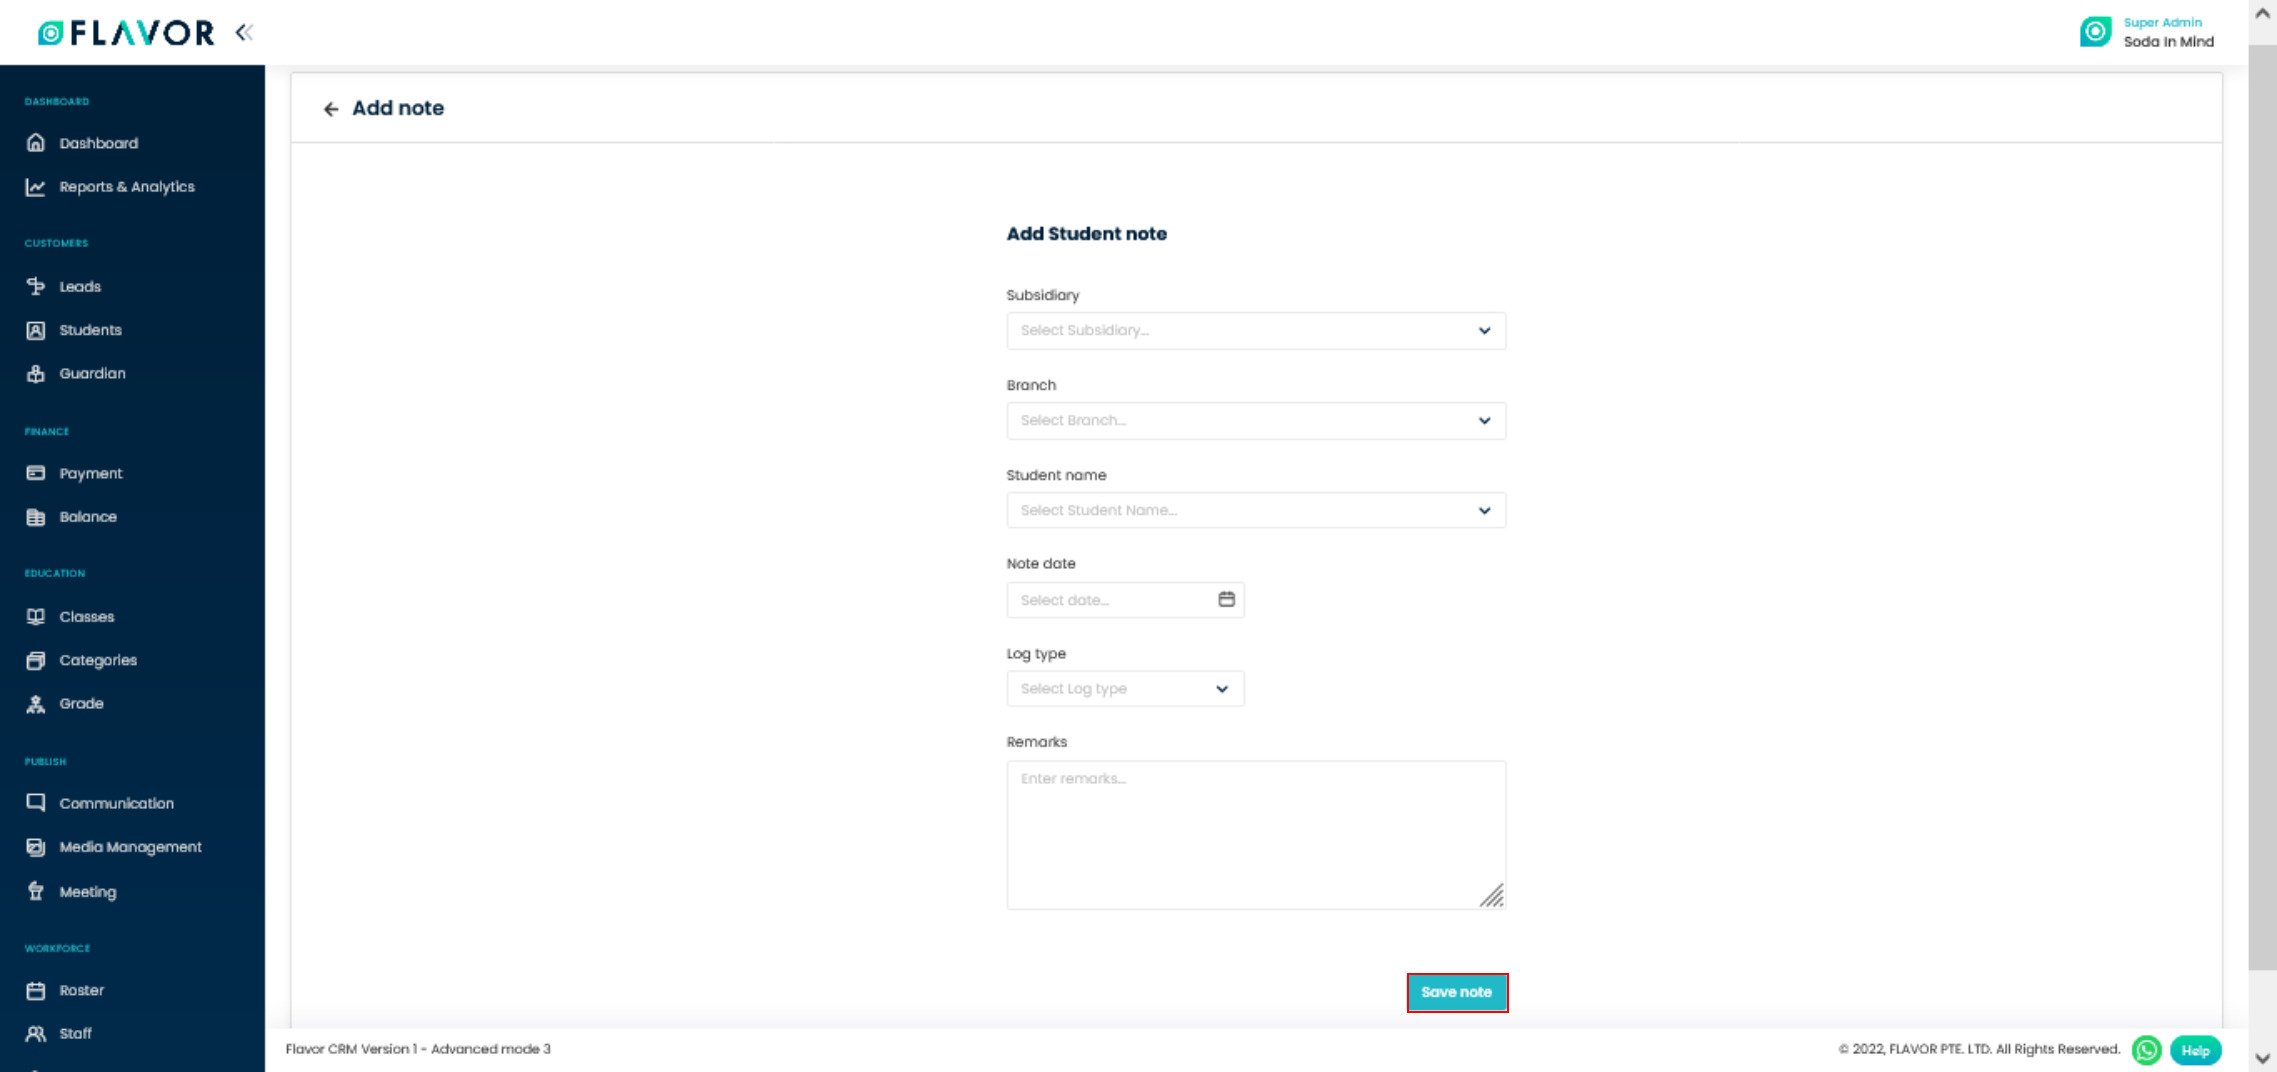Screen dimensions: 2277x1072
Task: Click the Leads signpost icon
Action: [36, 286]
